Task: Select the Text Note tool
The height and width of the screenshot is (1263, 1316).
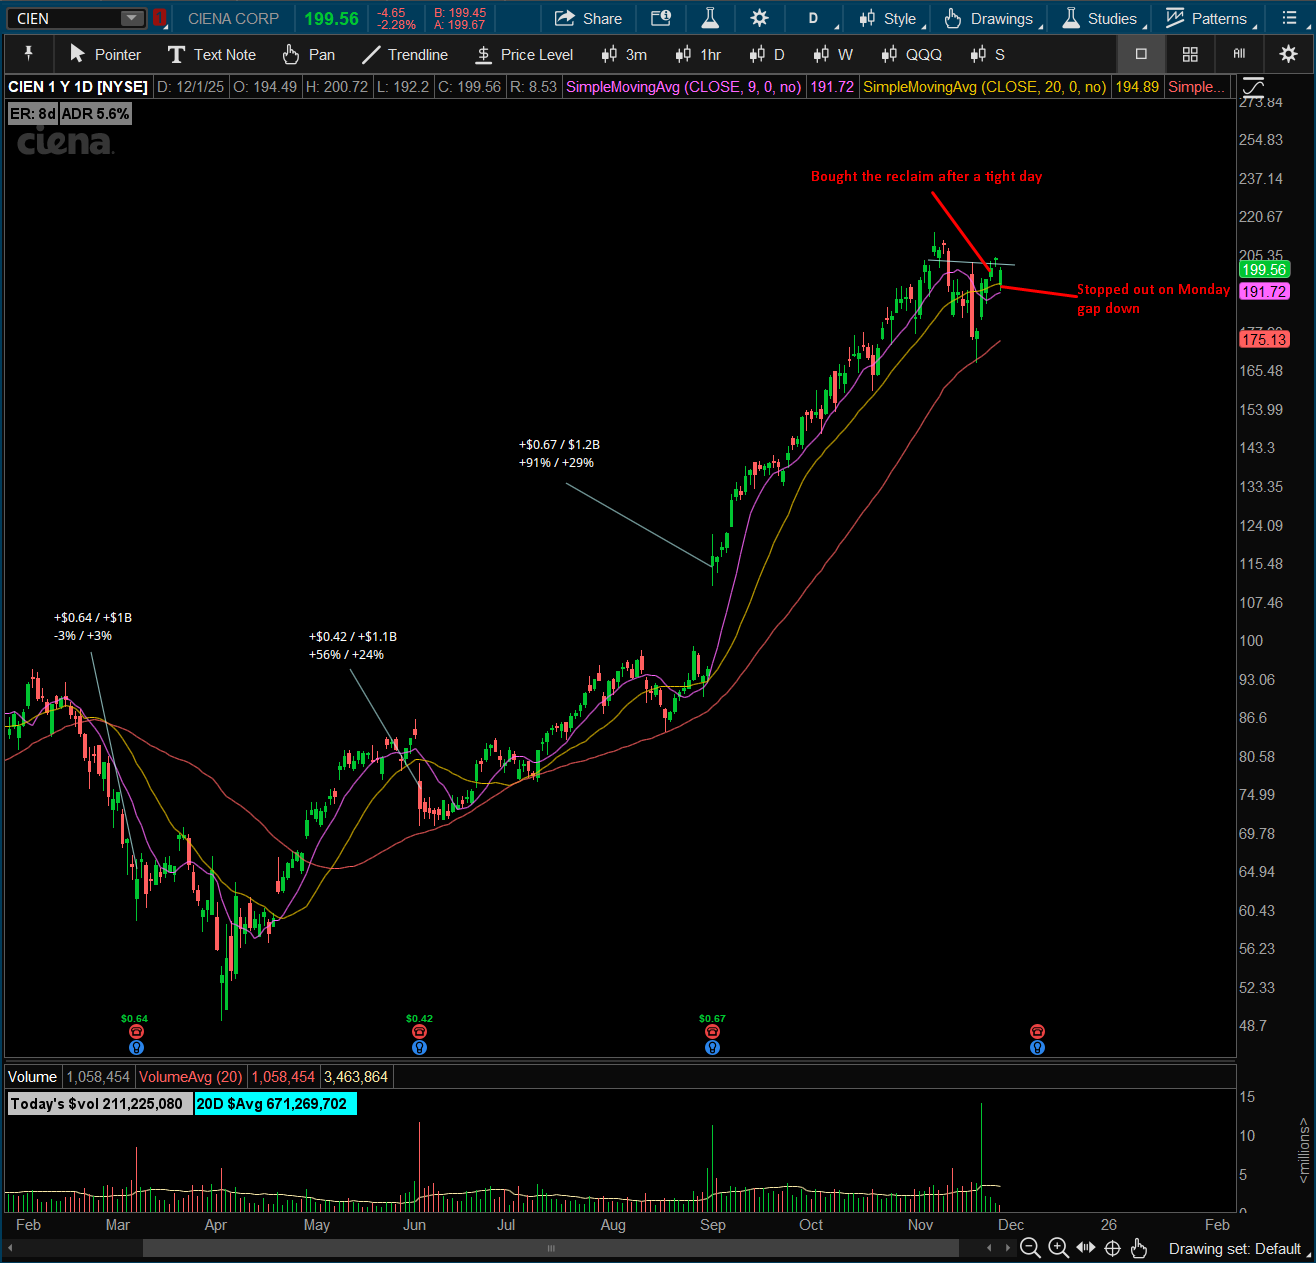Action: coord(212,54)
